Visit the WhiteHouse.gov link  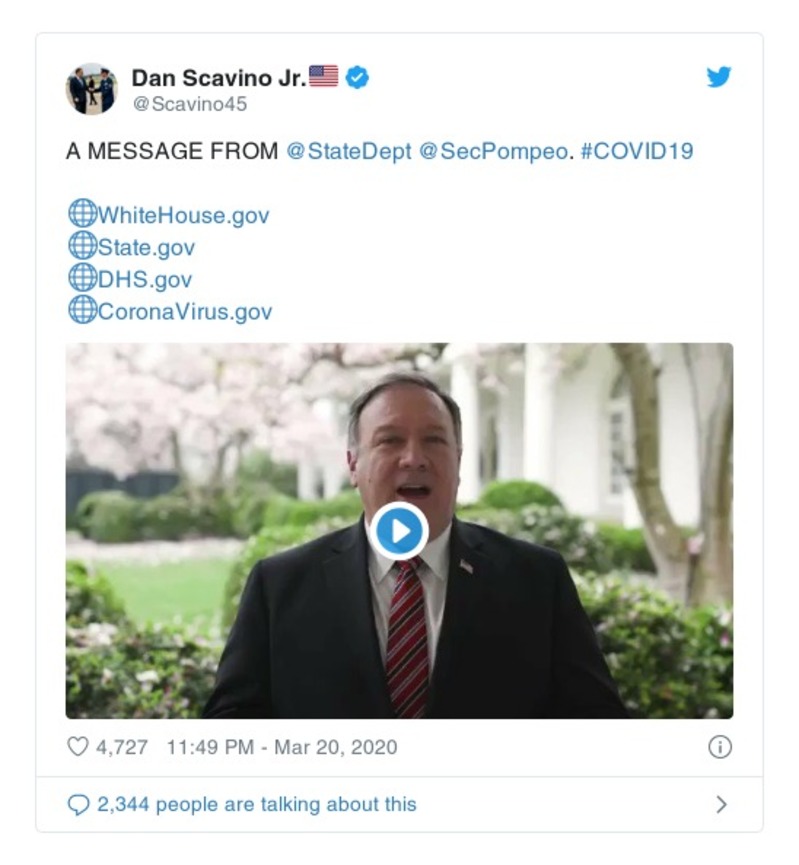[183, 216]
